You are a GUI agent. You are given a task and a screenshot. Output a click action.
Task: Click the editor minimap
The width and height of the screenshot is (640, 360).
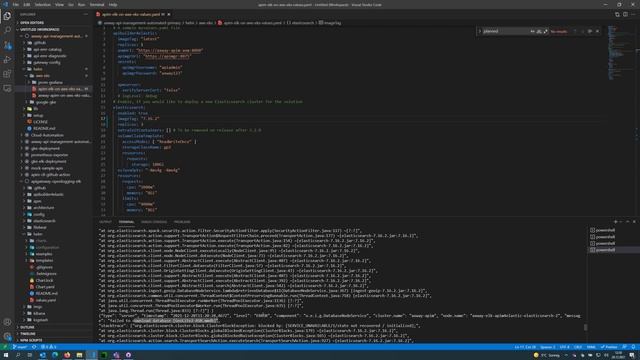[620, 53]
